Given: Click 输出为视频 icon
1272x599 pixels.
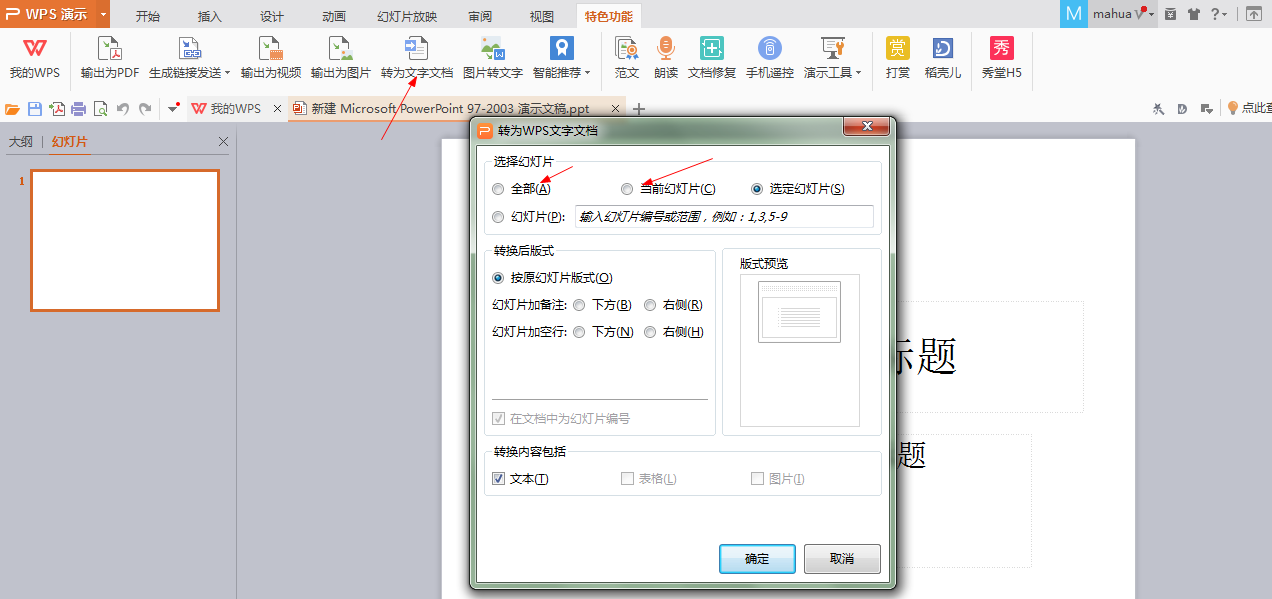Looking at the screenshot, I should click(x=271, y=48).
